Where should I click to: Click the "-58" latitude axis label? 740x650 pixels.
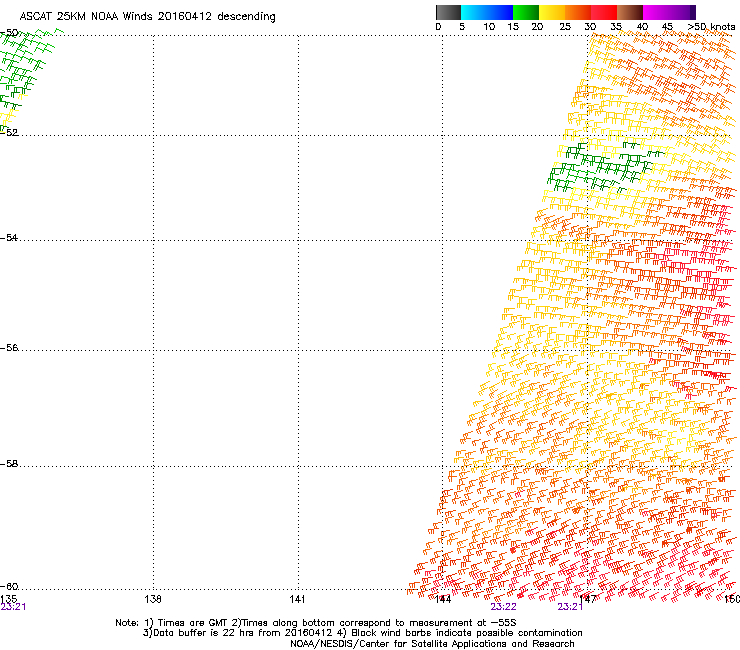[x=9, y=464]
